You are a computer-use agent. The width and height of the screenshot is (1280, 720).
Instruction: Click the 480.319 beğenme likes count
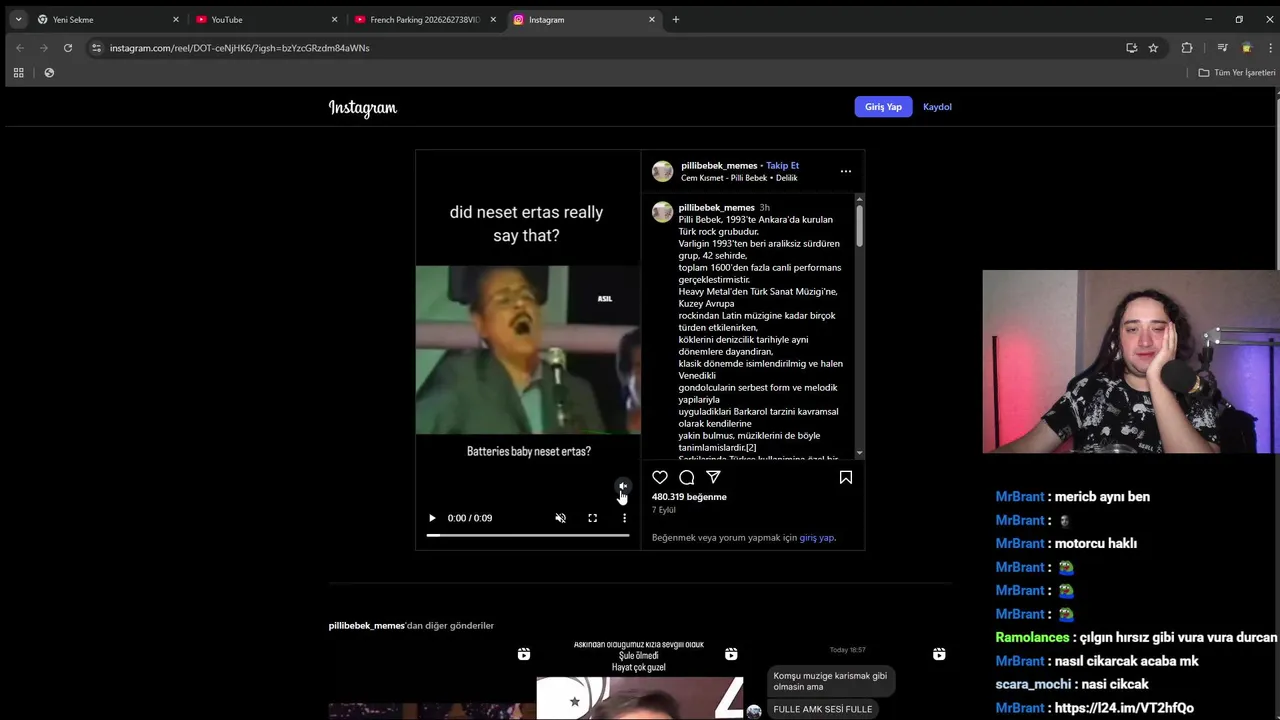coord(689,496)
